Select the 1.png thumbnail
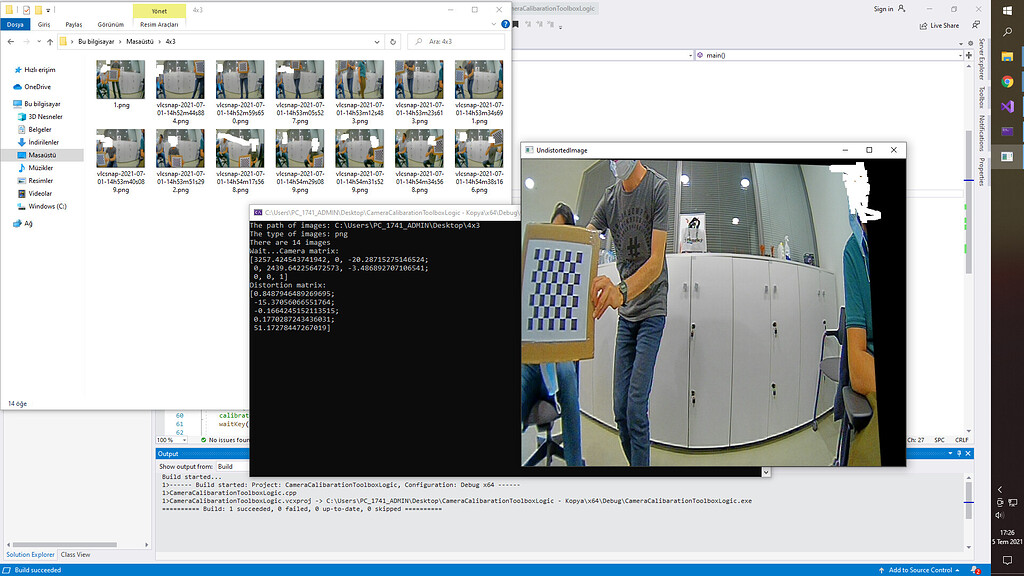Viewport: 1024px width, 576px height. tap(120, 80)
